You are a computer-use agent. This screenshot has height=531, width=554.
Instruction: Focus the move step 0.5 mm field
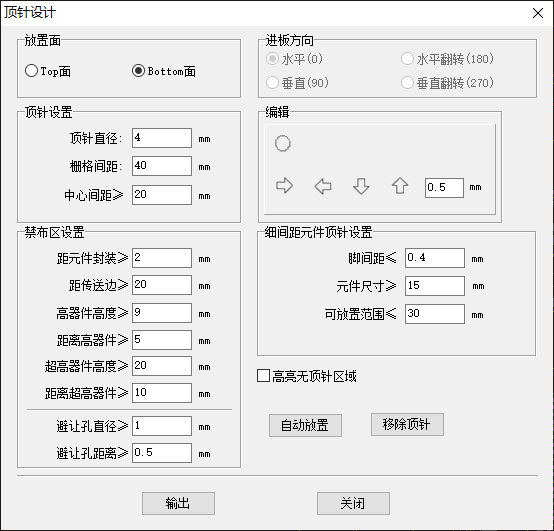coord(444,188)
